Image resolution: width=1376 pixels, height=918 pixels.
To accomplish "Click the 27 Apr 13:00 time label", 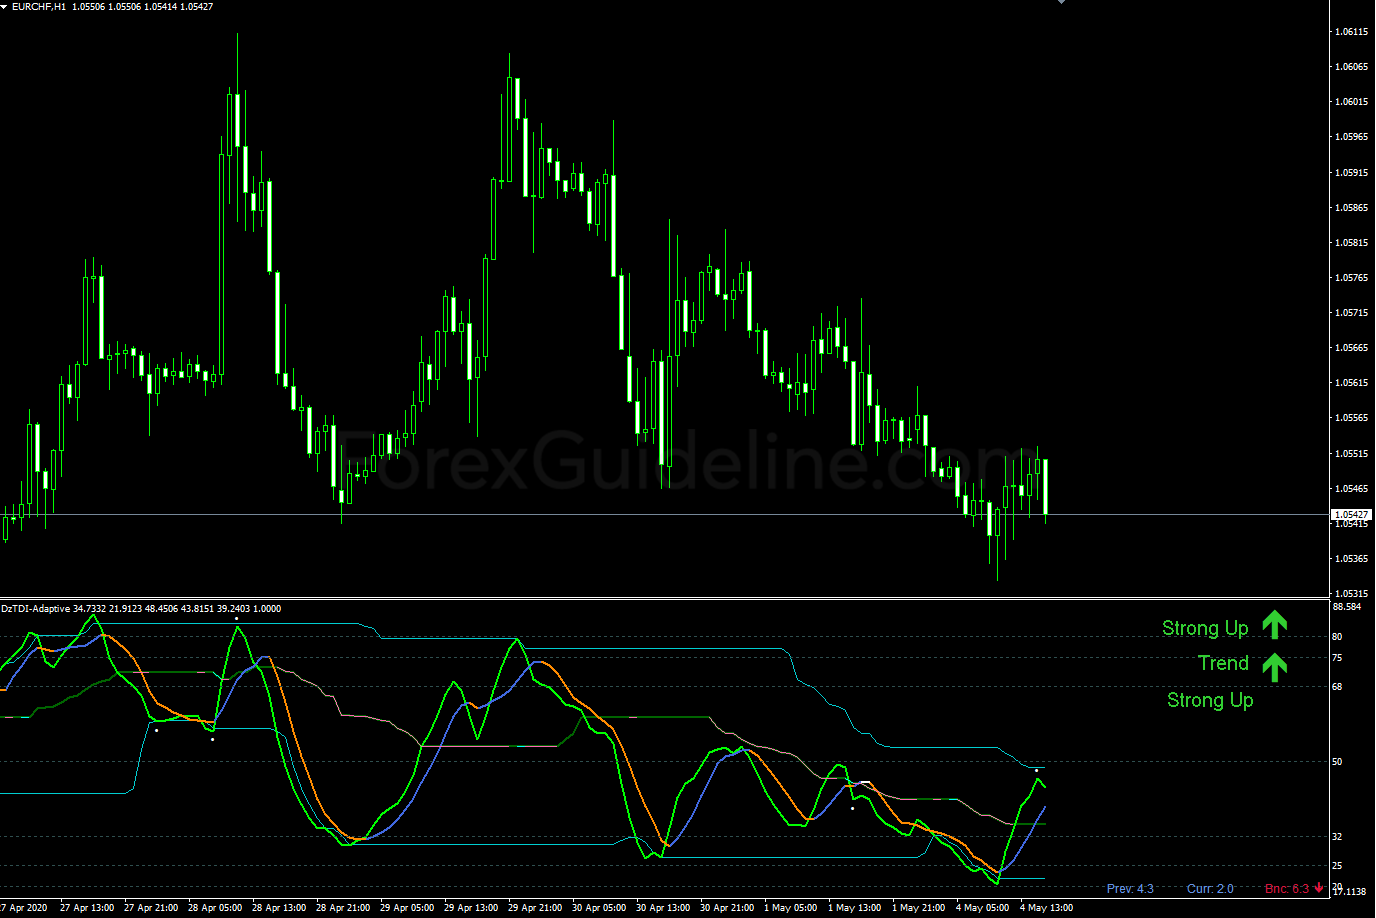I will click(x=87, y=908).
